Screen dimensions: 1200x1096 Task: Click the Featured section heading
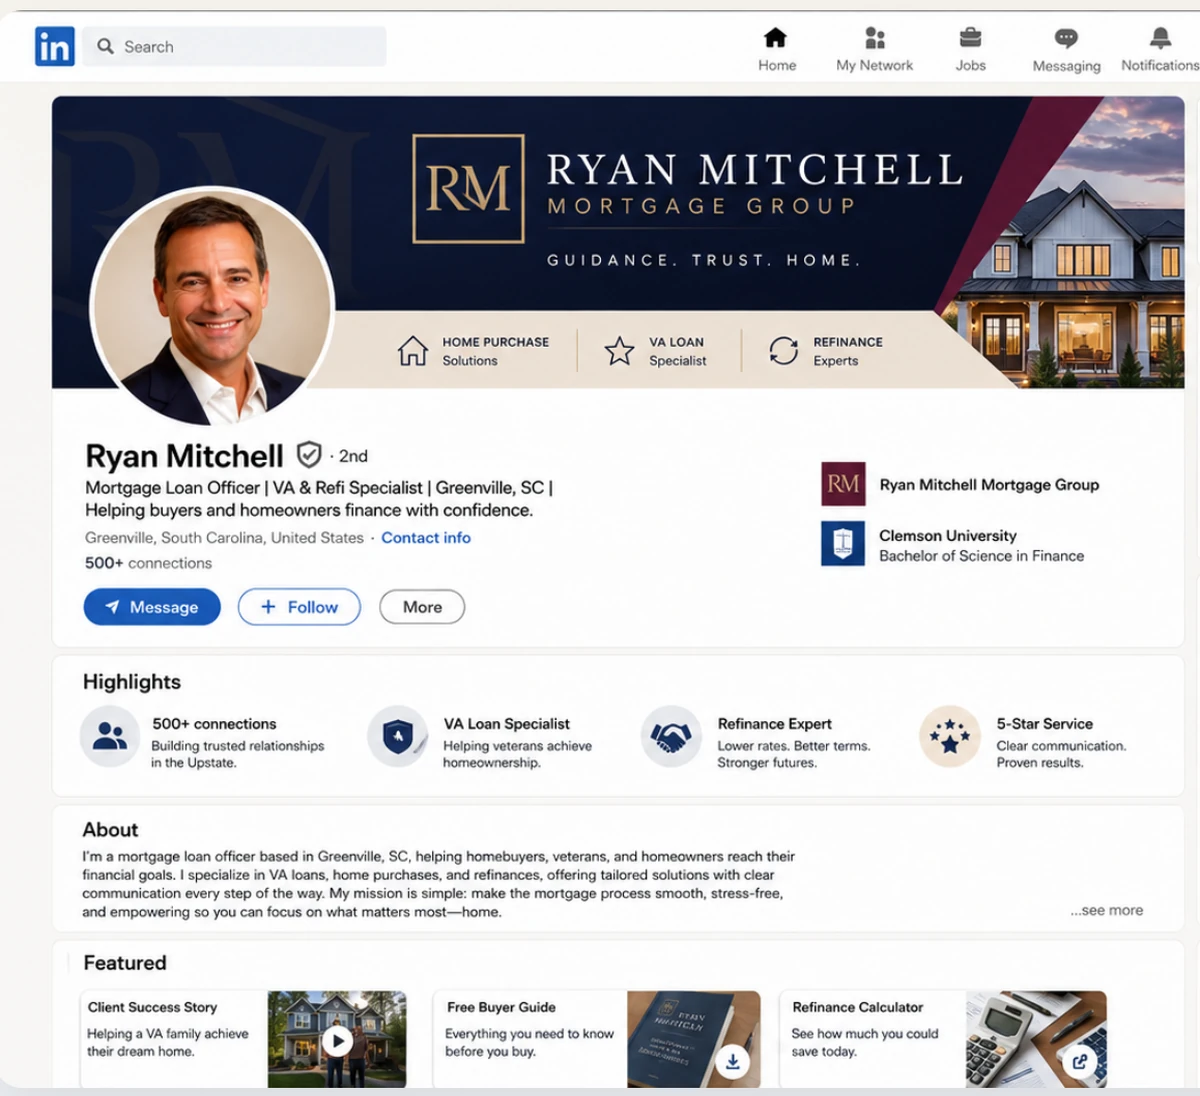(125, 963)
